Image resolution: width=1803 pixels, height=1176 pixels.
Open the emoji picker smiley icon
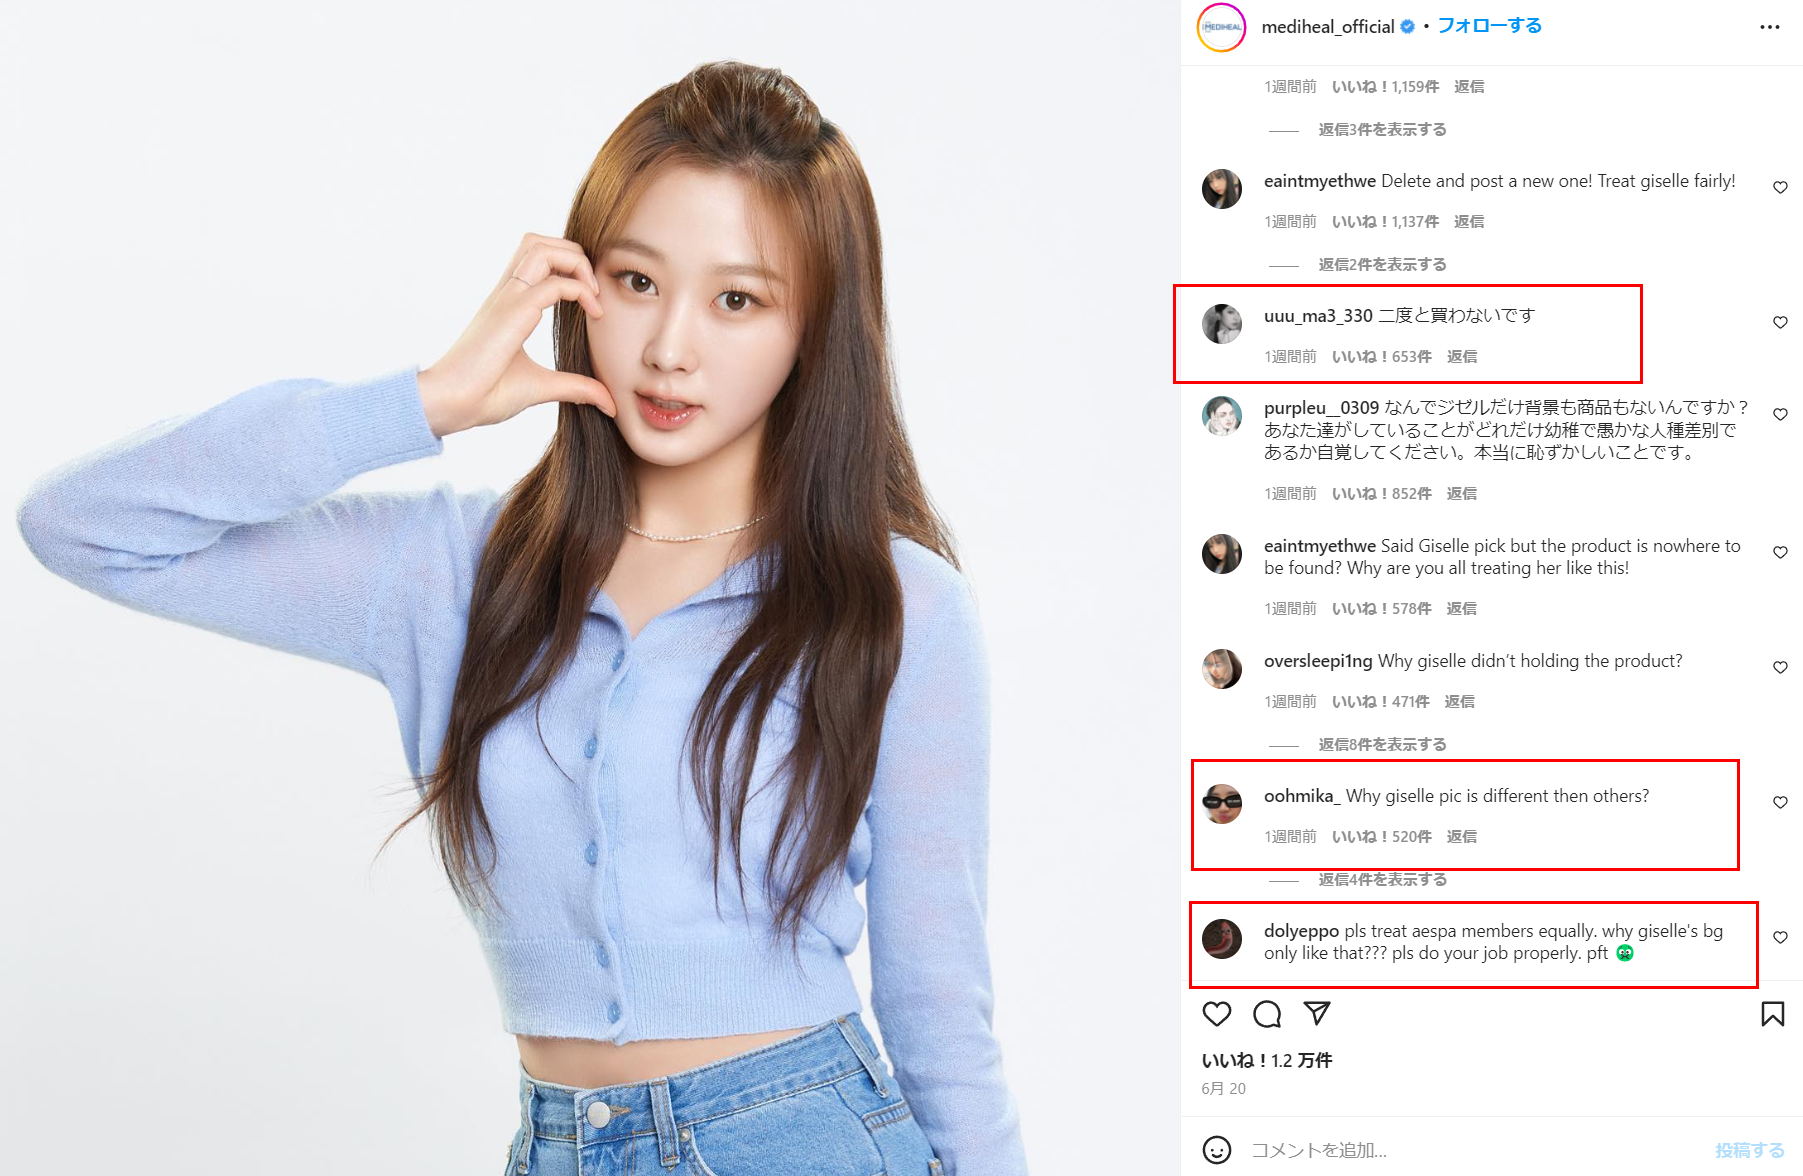[x=1216, y=1150]
